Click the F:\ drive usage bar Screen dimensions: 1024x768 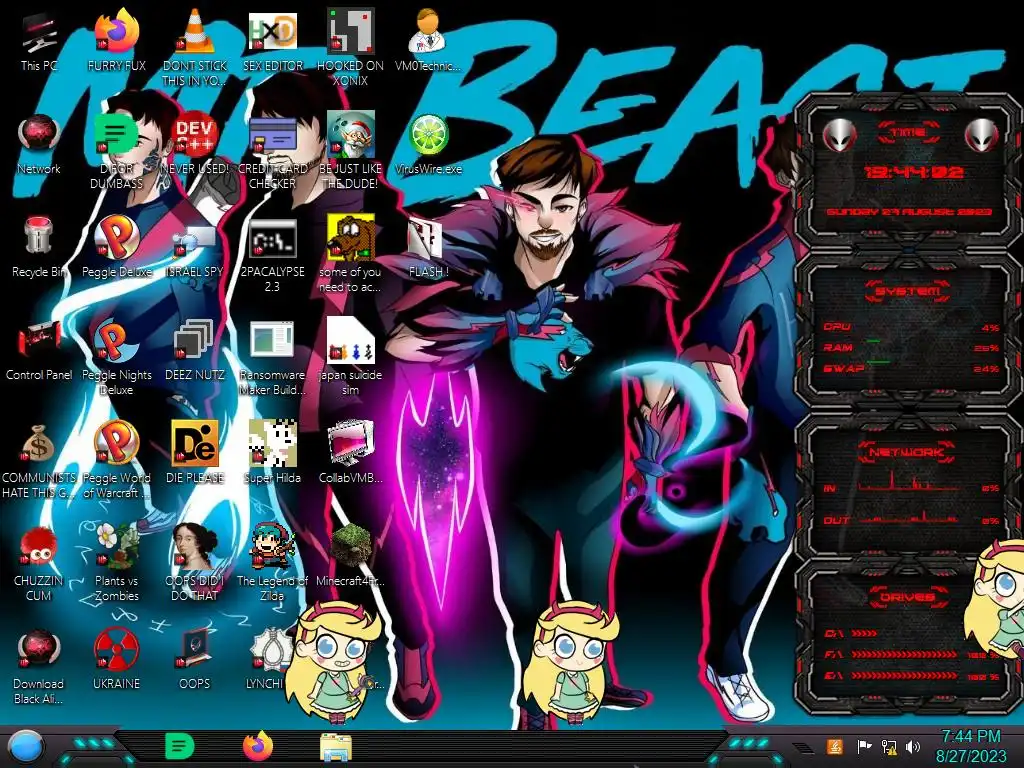905,654
